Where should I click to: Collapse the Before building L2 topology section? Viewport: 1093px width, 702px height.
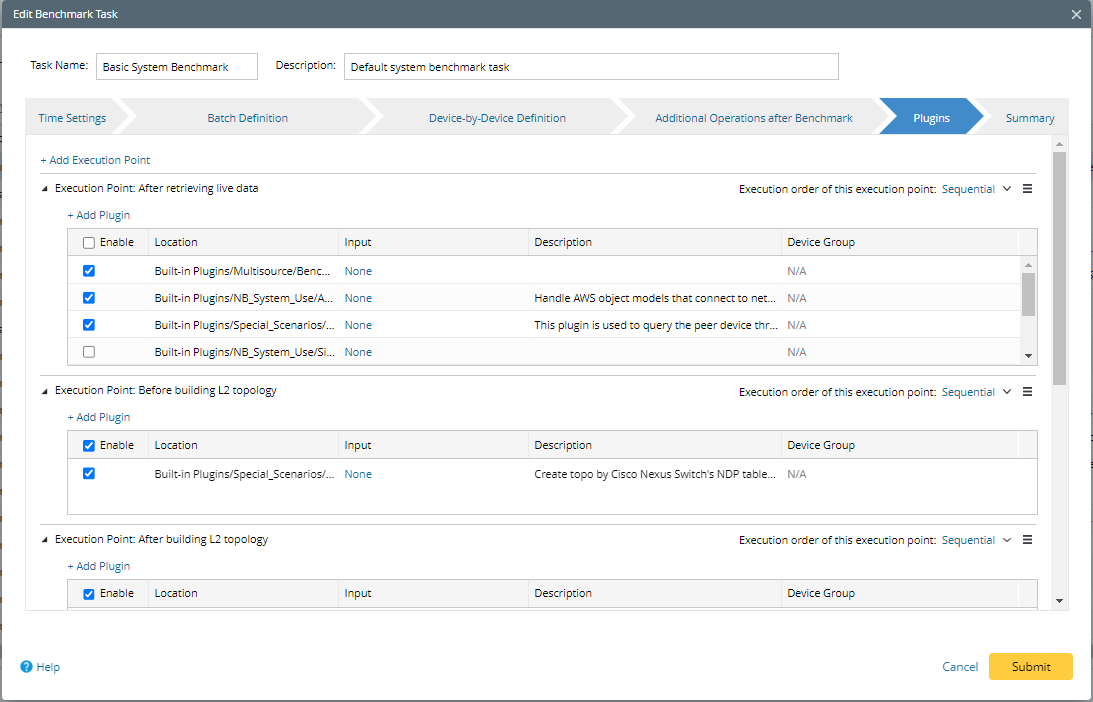pos(44,391)
